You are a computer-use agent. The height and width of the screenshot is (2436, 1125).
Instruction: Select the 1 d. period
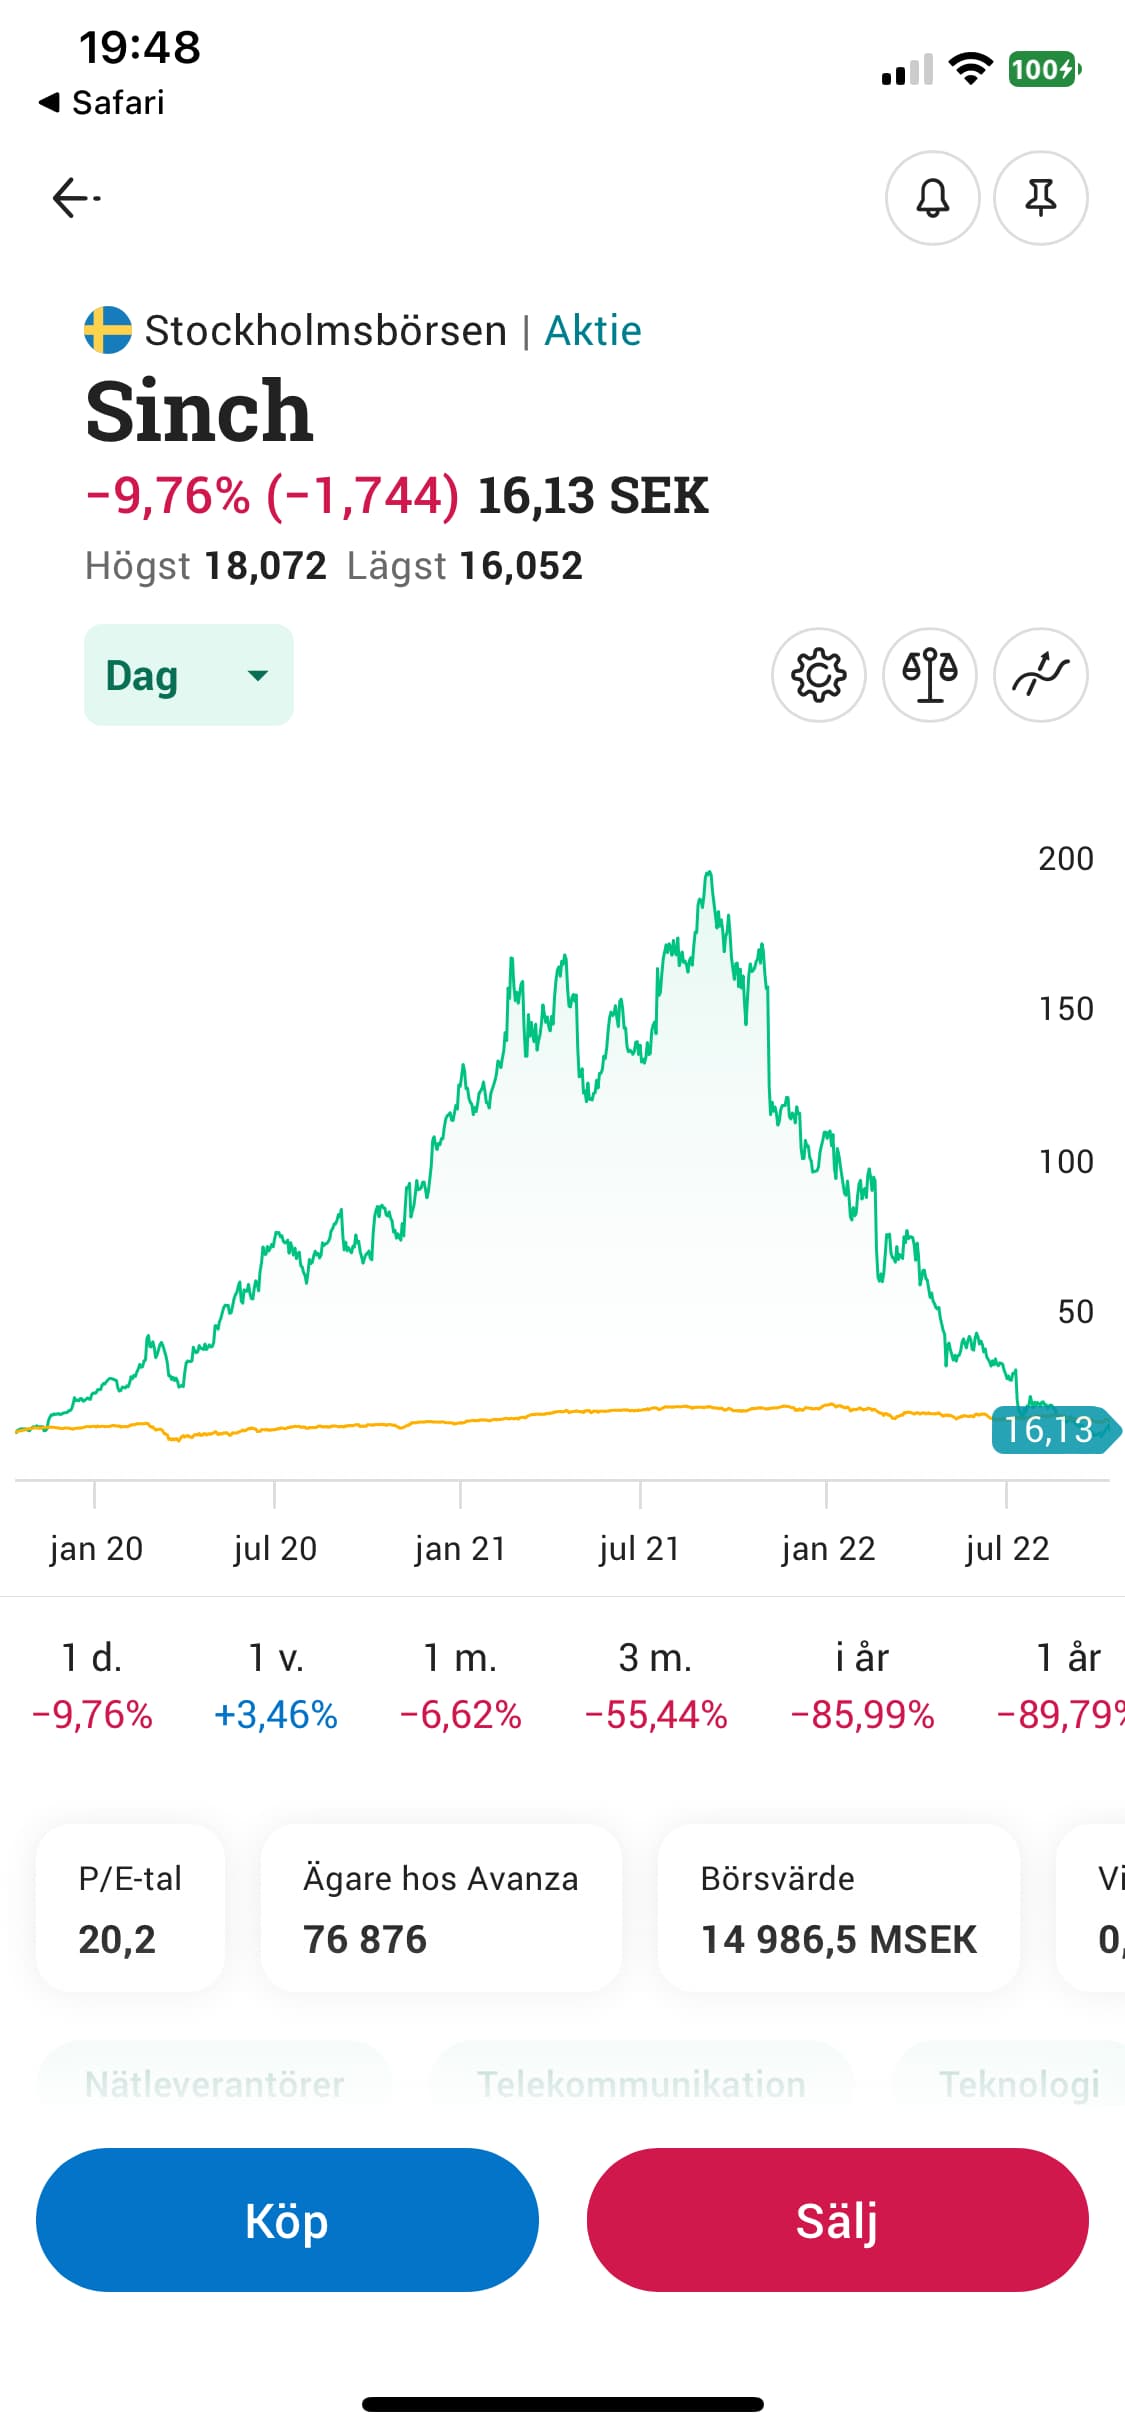(92, 1685)
